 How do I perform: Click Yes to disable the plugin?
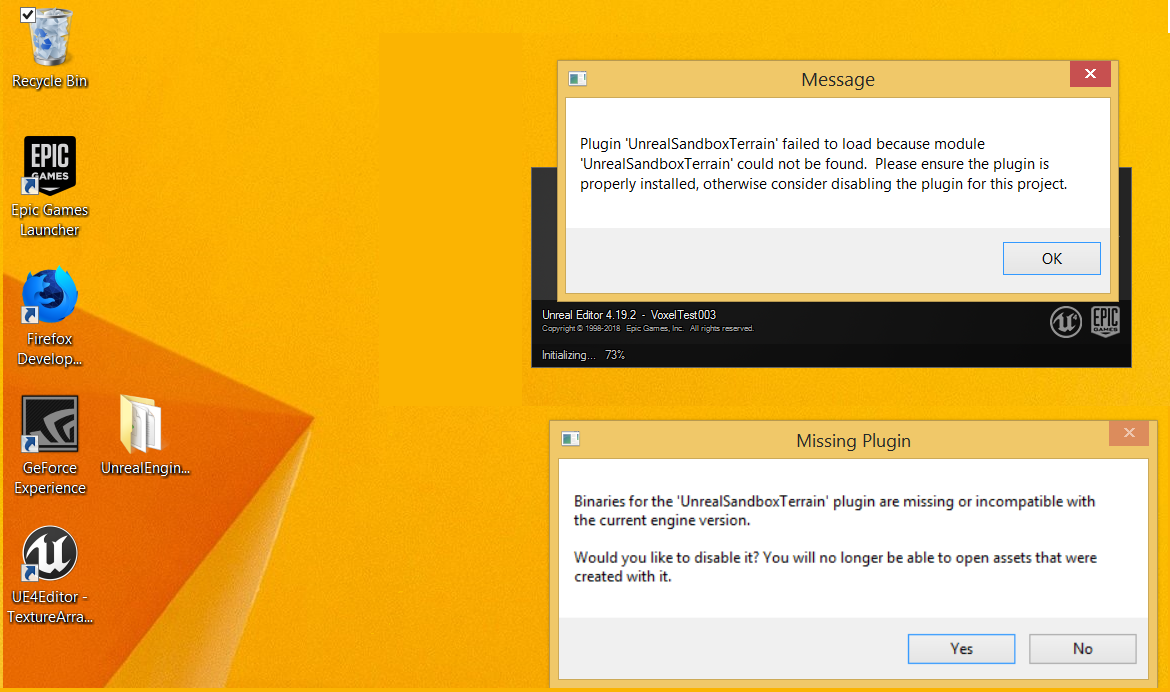(961, 649)
